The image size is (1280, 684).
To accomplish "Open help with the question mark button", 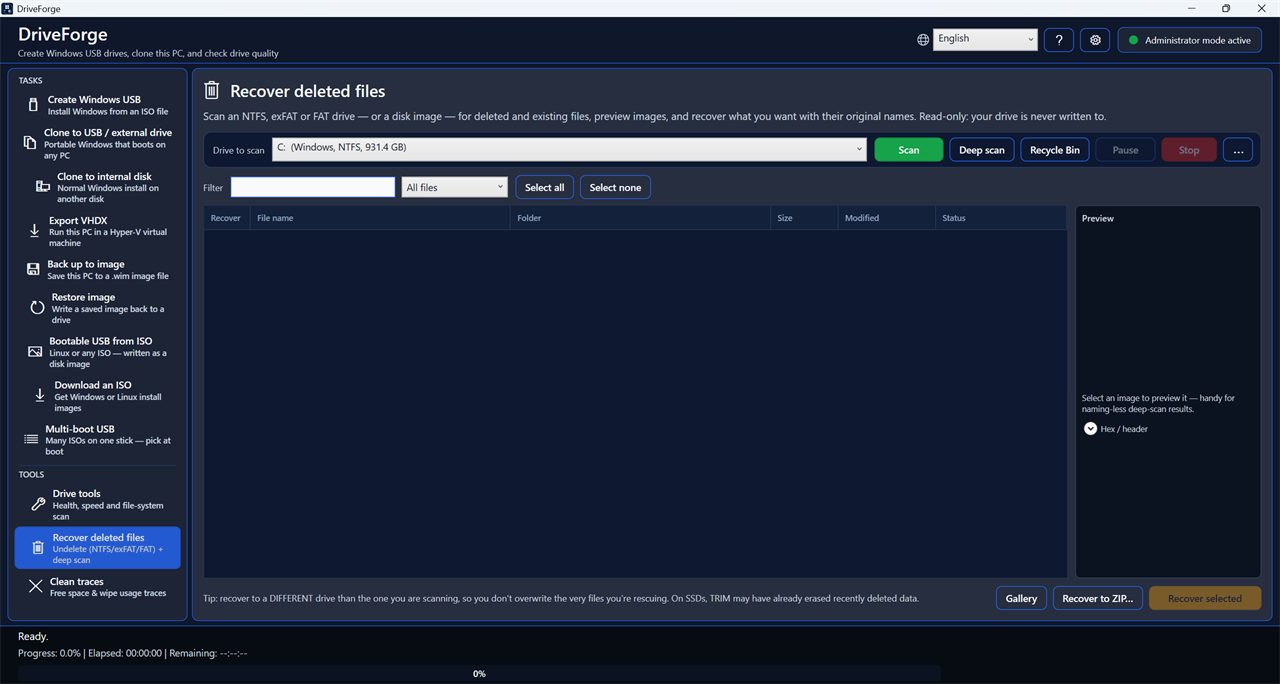I will pyautogui.click(x=1059, y=40).
